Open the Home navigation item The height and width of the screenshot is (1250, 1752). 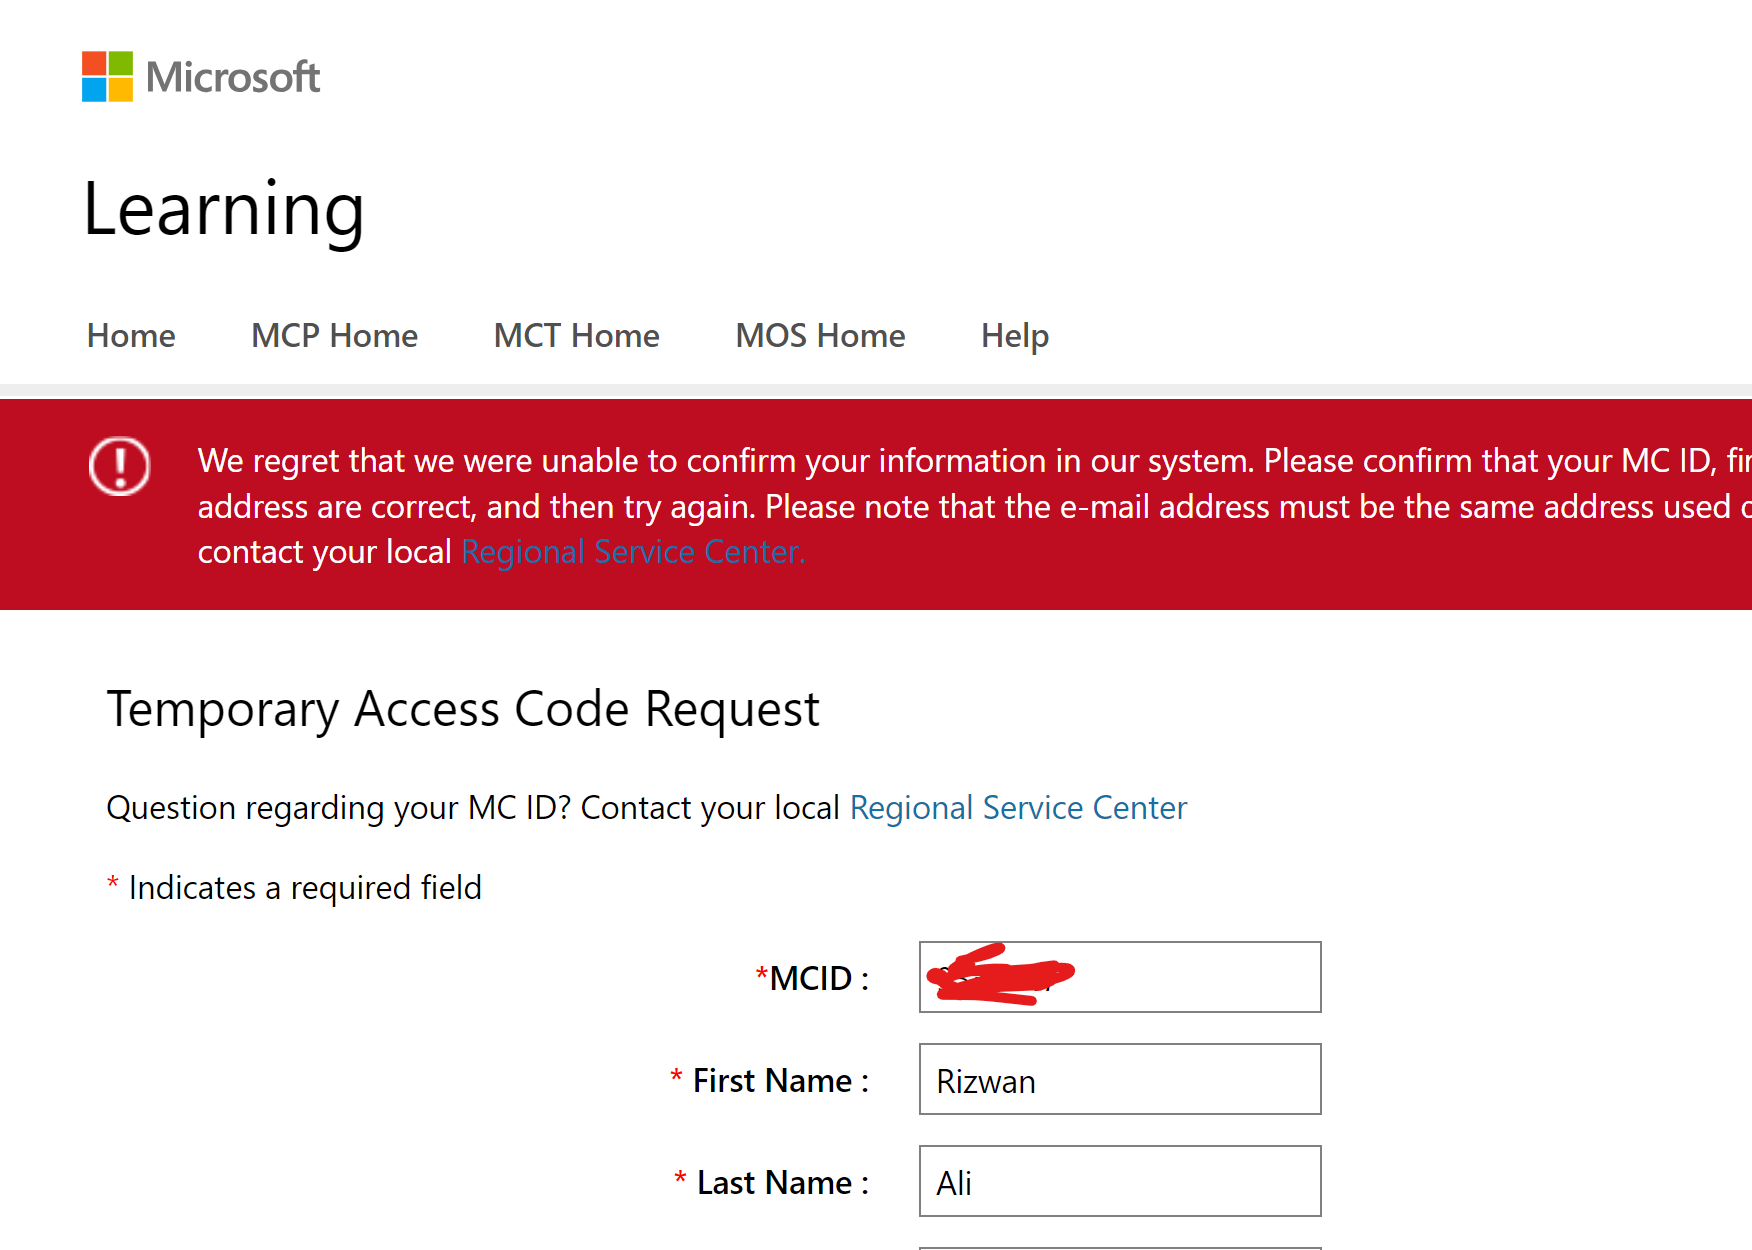tap(131, 336)
